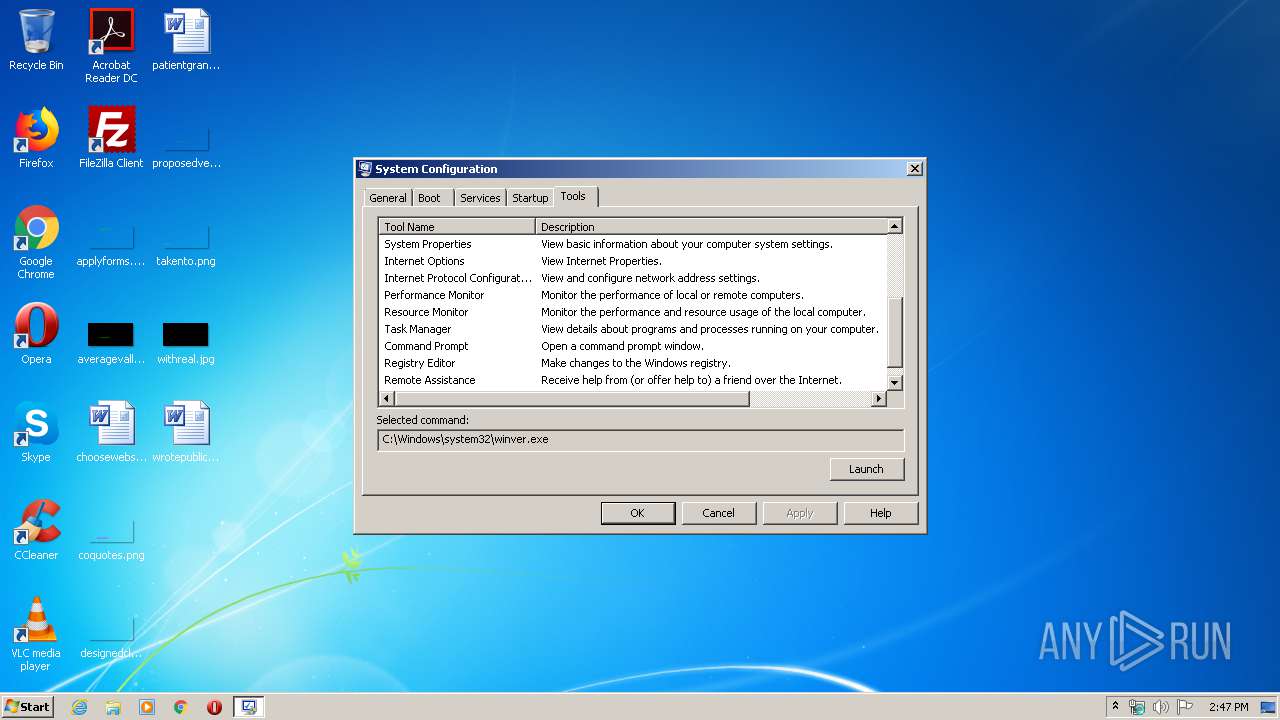The image size is (1280, 720).
Task: Open Google Chrome desktop shortcut
Action: pyautogui.click(x=36, y=243)
